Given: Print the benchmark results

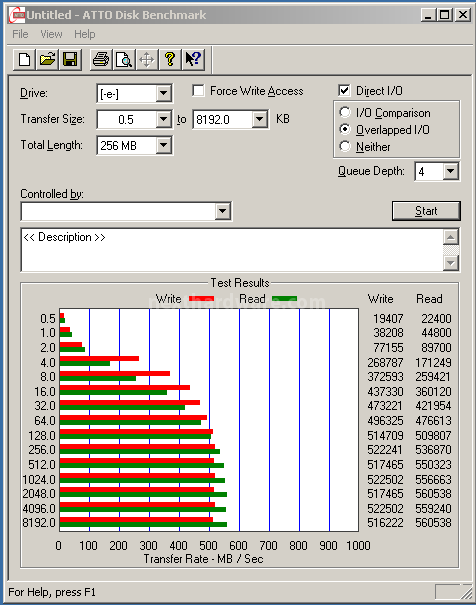Looking at the screenshot, I should click(x=101, y=60).
